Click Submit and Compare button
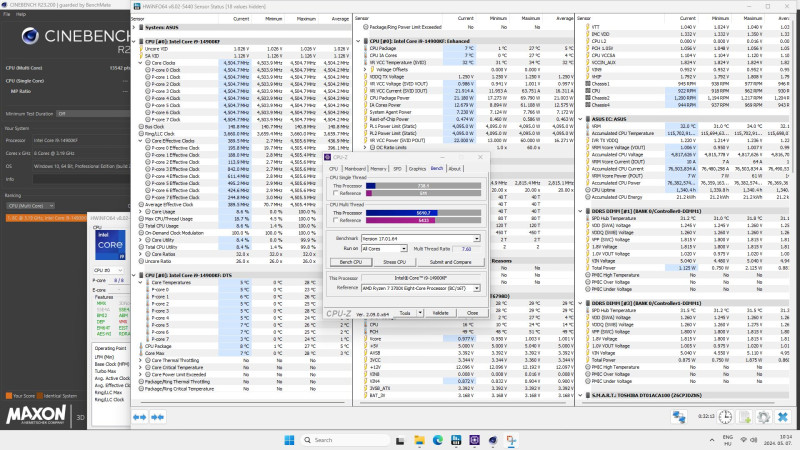 [x=450, y=262]
